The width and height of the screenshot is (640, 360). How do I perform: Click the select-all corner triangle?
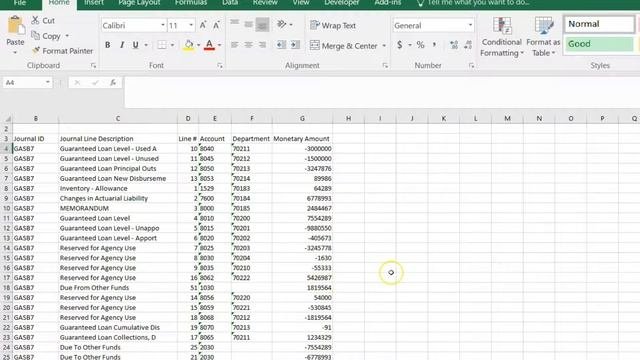[7, 119]
